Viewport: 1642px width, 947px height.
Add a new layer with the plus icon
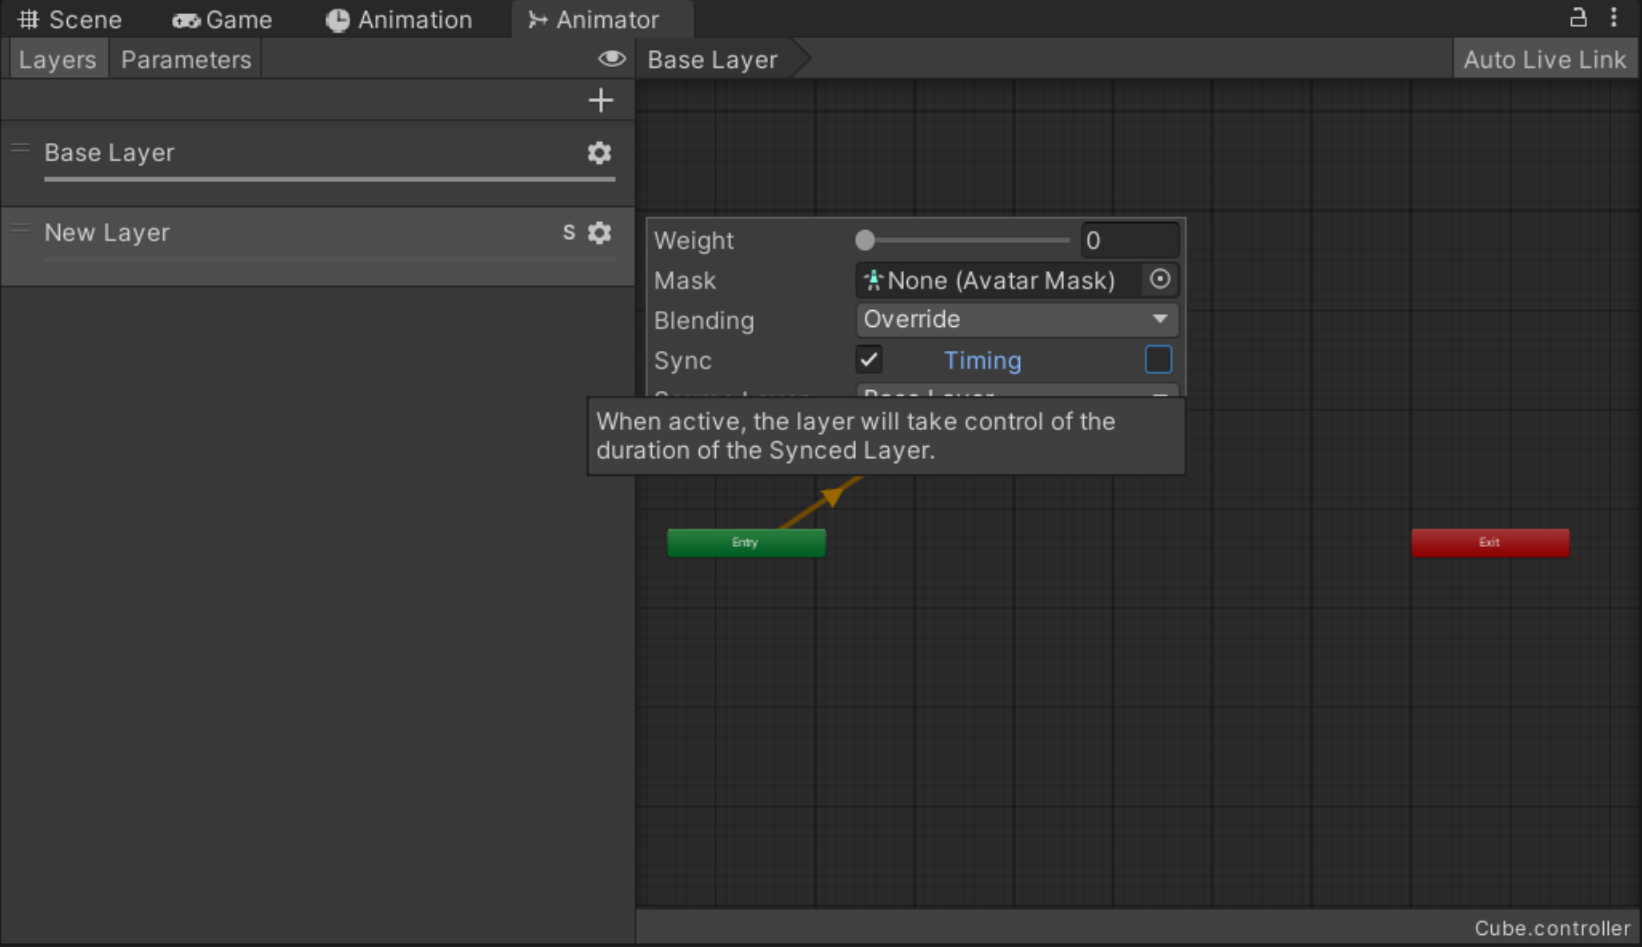(600, 100)
